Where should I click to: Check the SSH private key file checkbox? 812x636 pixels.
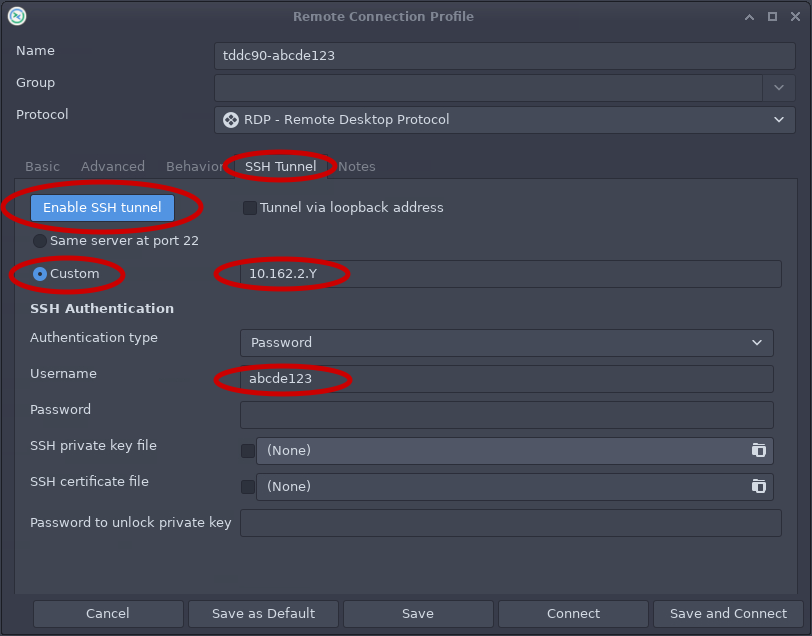[x=248, y=451]
